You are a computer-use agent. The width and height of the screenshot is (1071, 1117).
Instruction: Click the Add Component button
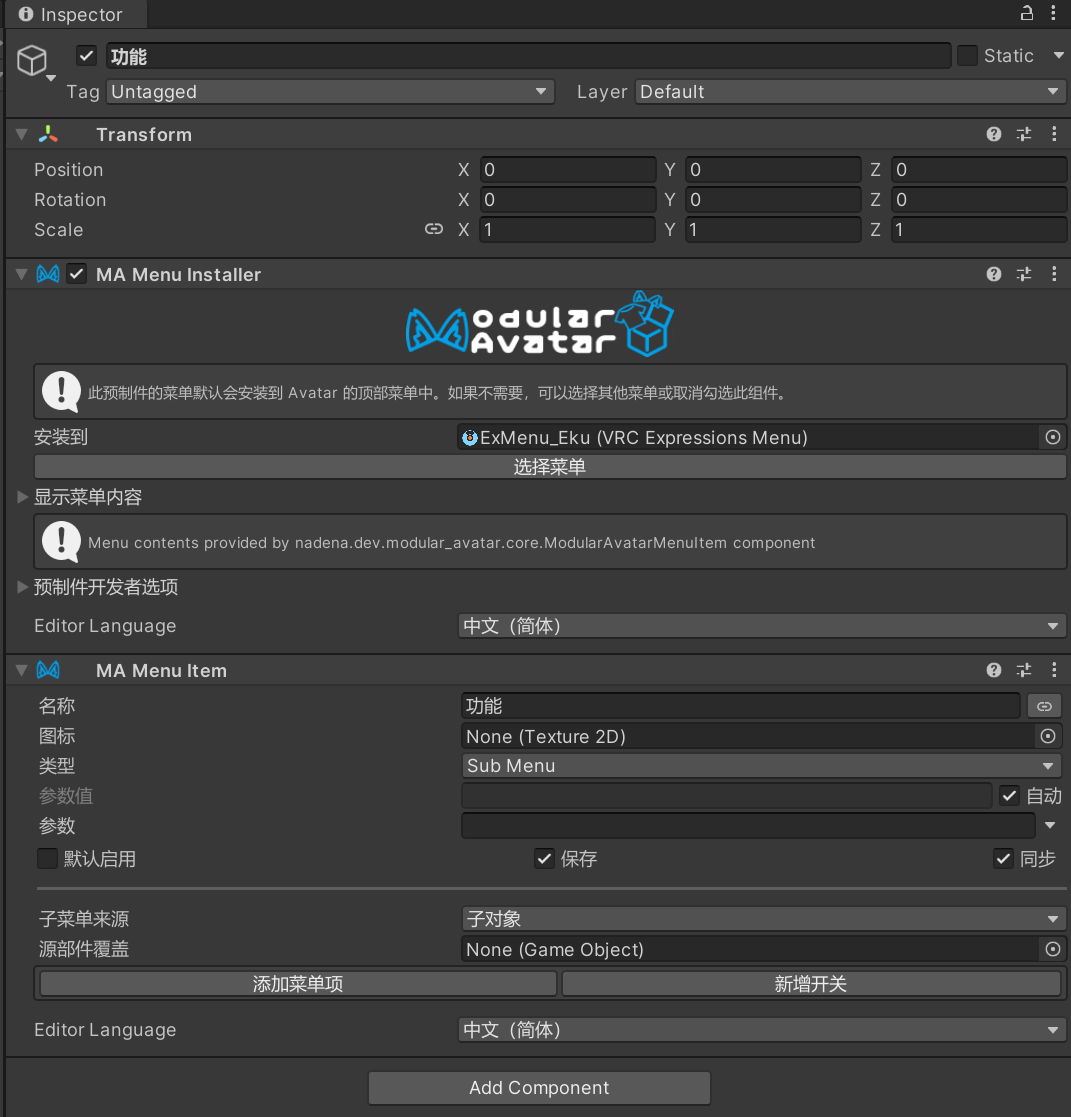tap(539, 1088)
